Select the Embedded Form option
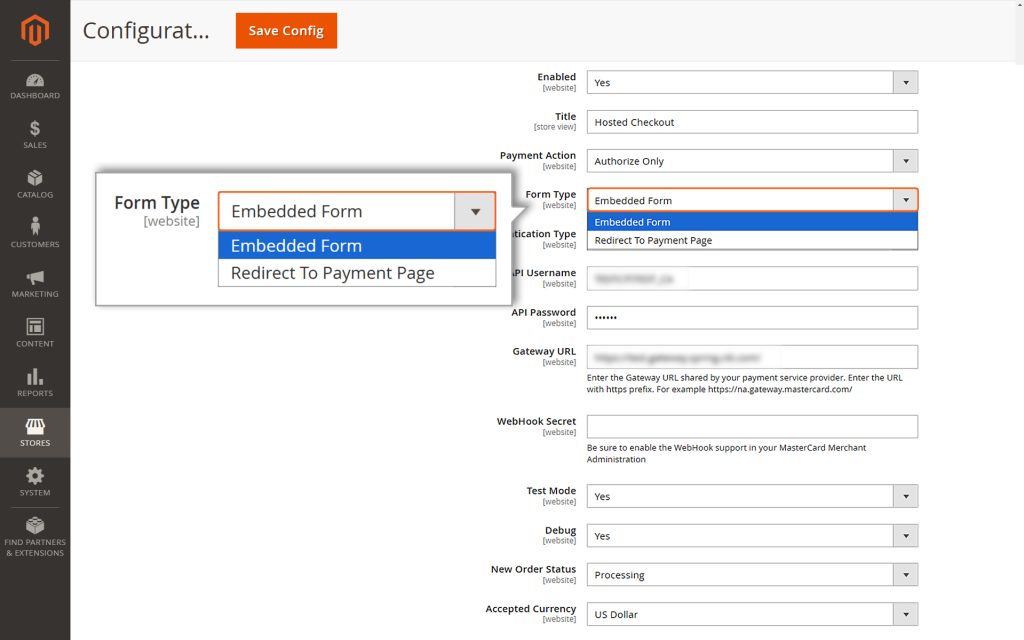 point(294,245)
